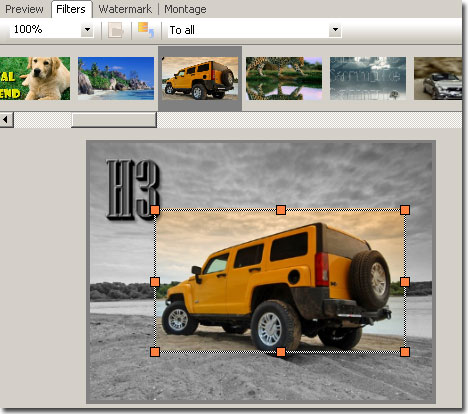Click the middle-left selection handle

click(155, 282)
